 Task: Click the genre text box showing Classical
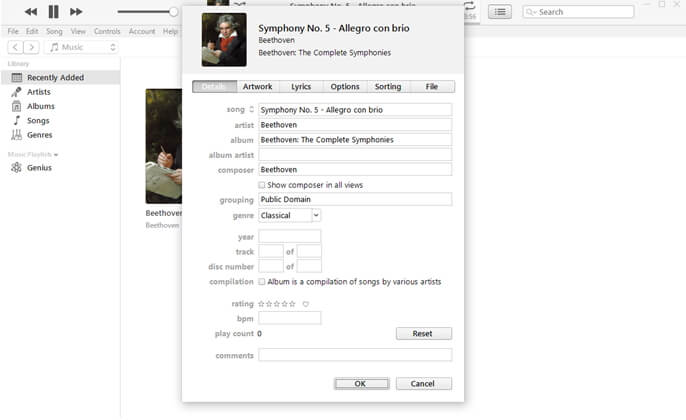pyautogui.click(x=285, y=215)
